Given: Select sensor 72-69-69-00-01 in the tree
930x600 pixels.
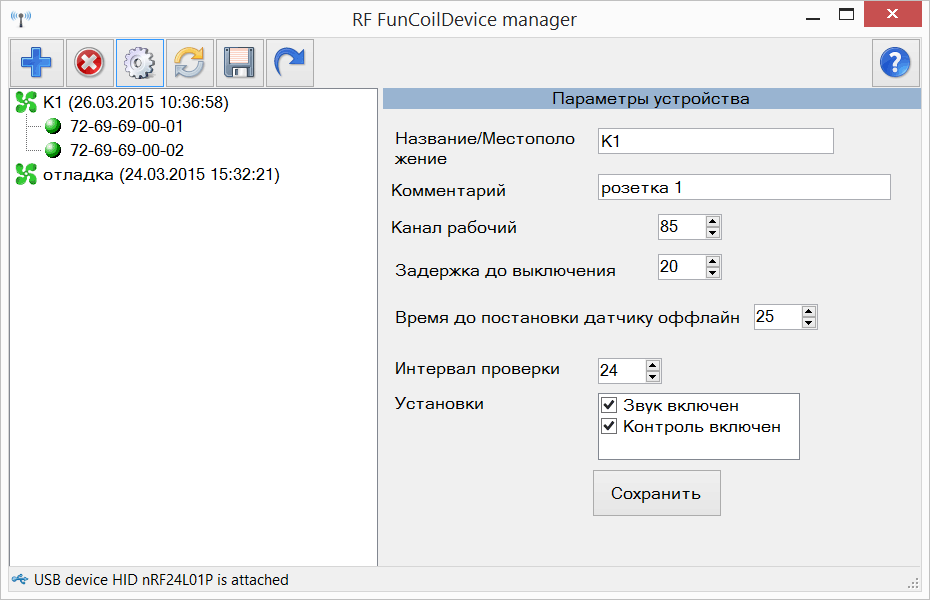Looking at the screenshot, I should (126, 126).
